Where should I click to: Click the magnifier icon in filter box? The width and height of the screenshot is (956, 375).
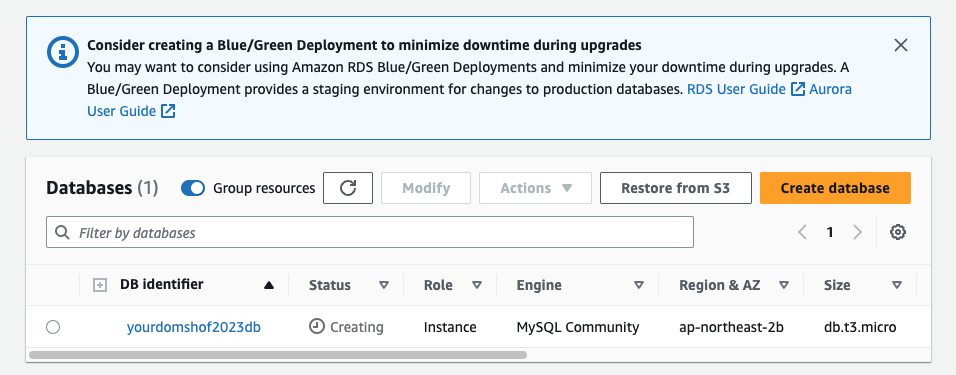tap(62, 232)
